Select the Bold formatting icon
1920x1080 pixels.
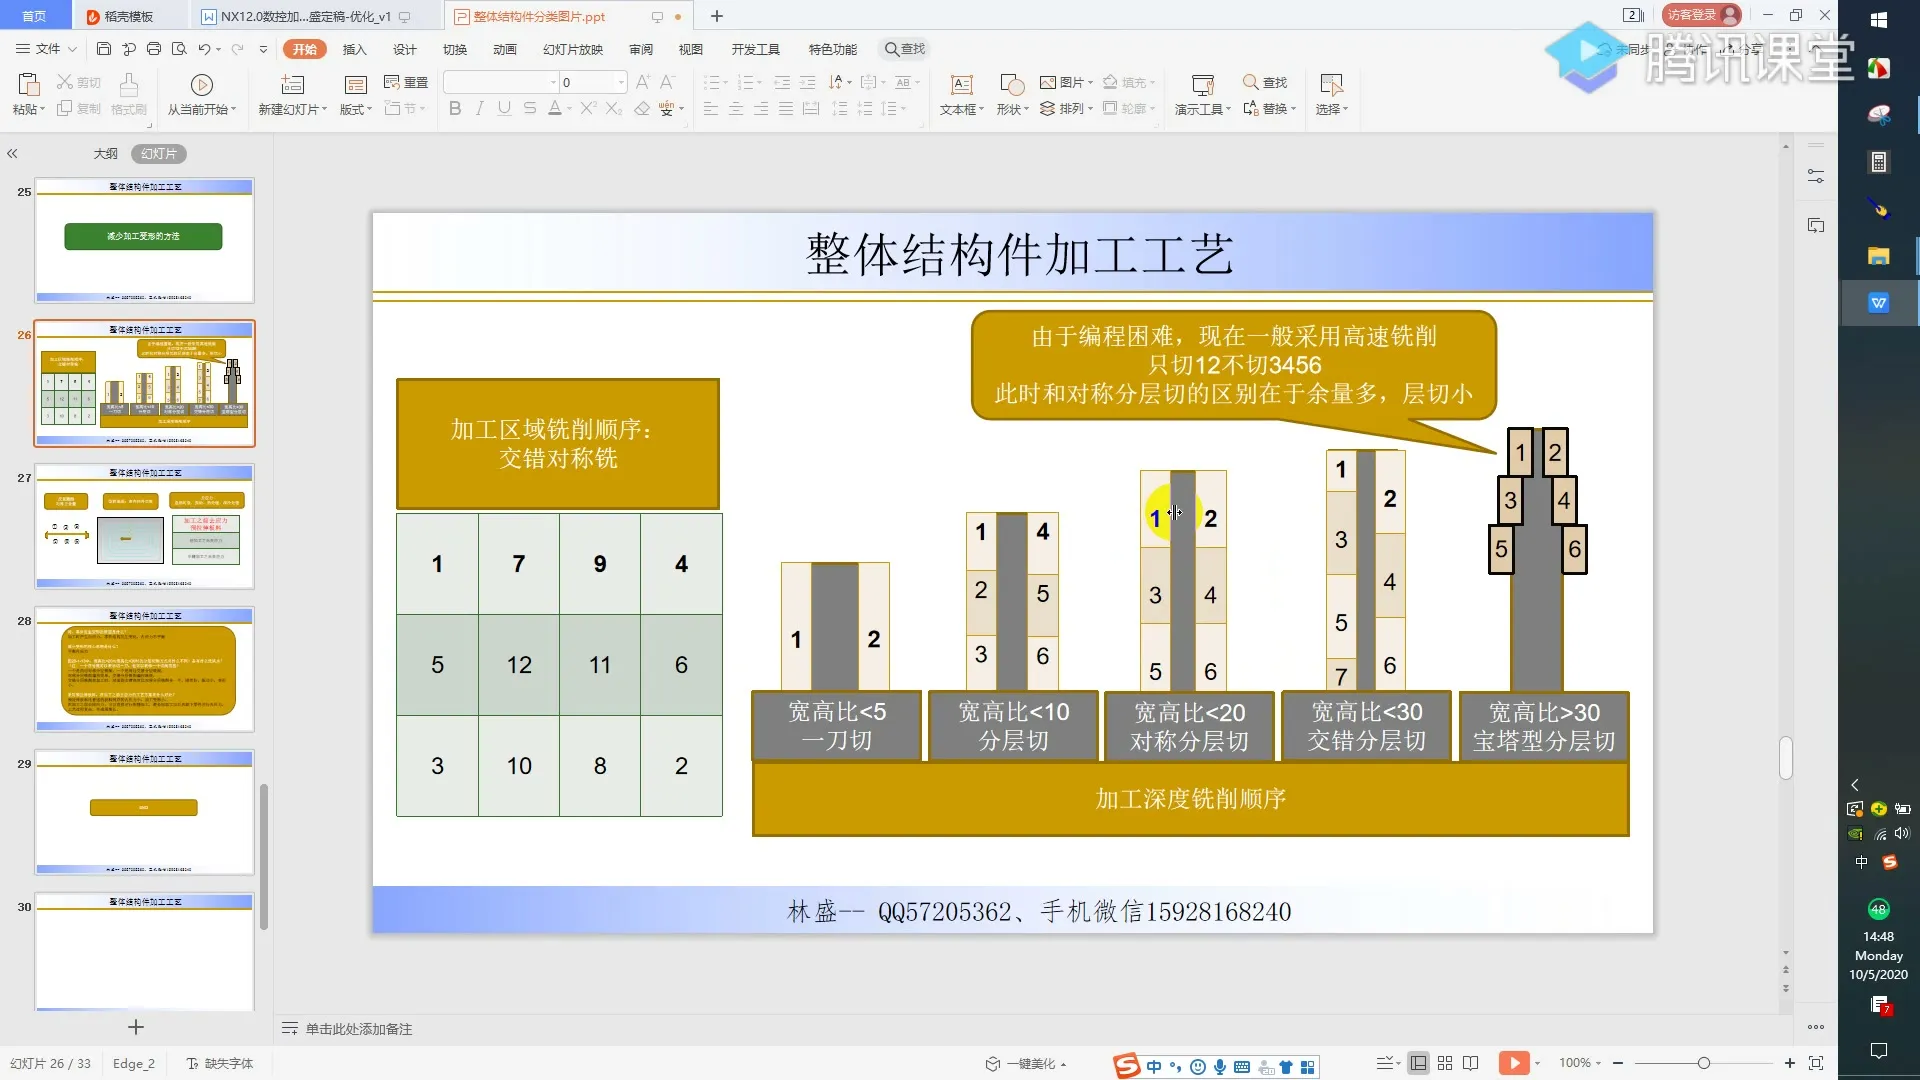point(455,109)
